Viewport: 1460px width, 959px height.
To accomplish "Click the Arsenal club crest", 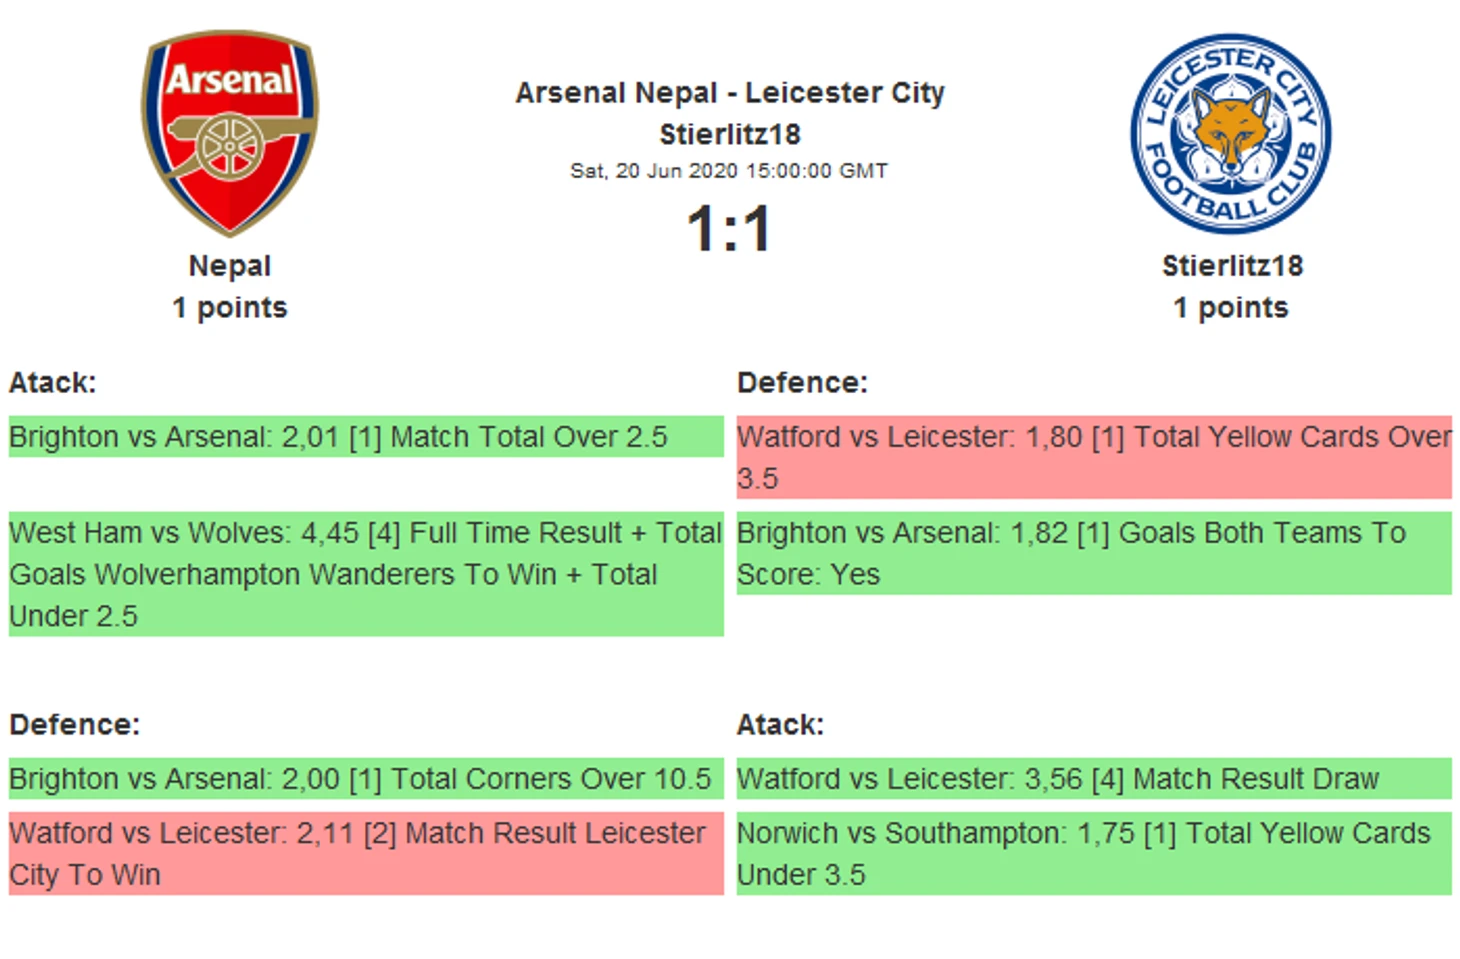I will [x=230, y=133].
